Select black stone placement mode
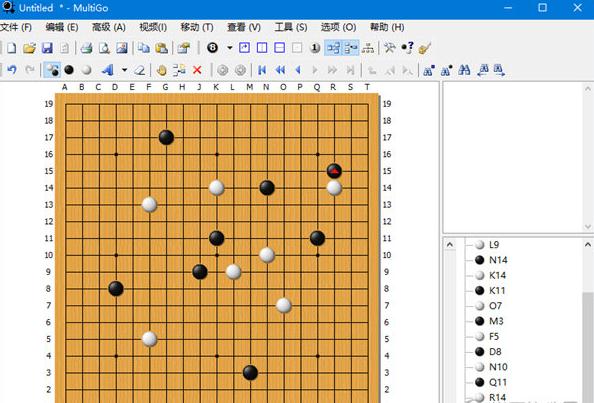This screenshot has width=594, height=403. (x=69, y=70)
